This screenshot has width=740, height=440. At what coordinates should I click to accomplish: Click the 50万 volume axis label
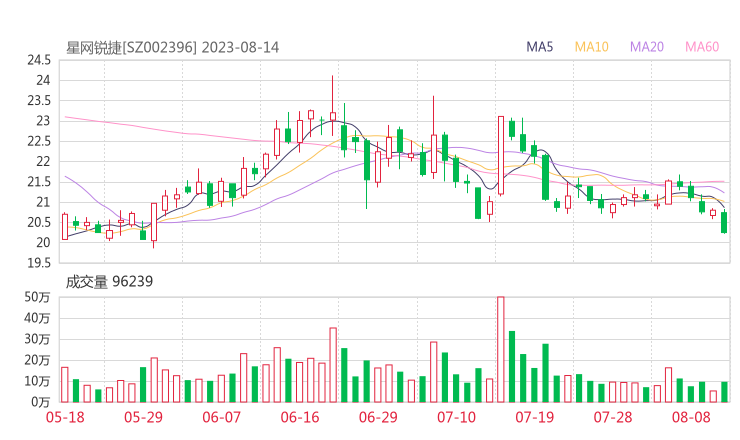[x=37, y=297]
